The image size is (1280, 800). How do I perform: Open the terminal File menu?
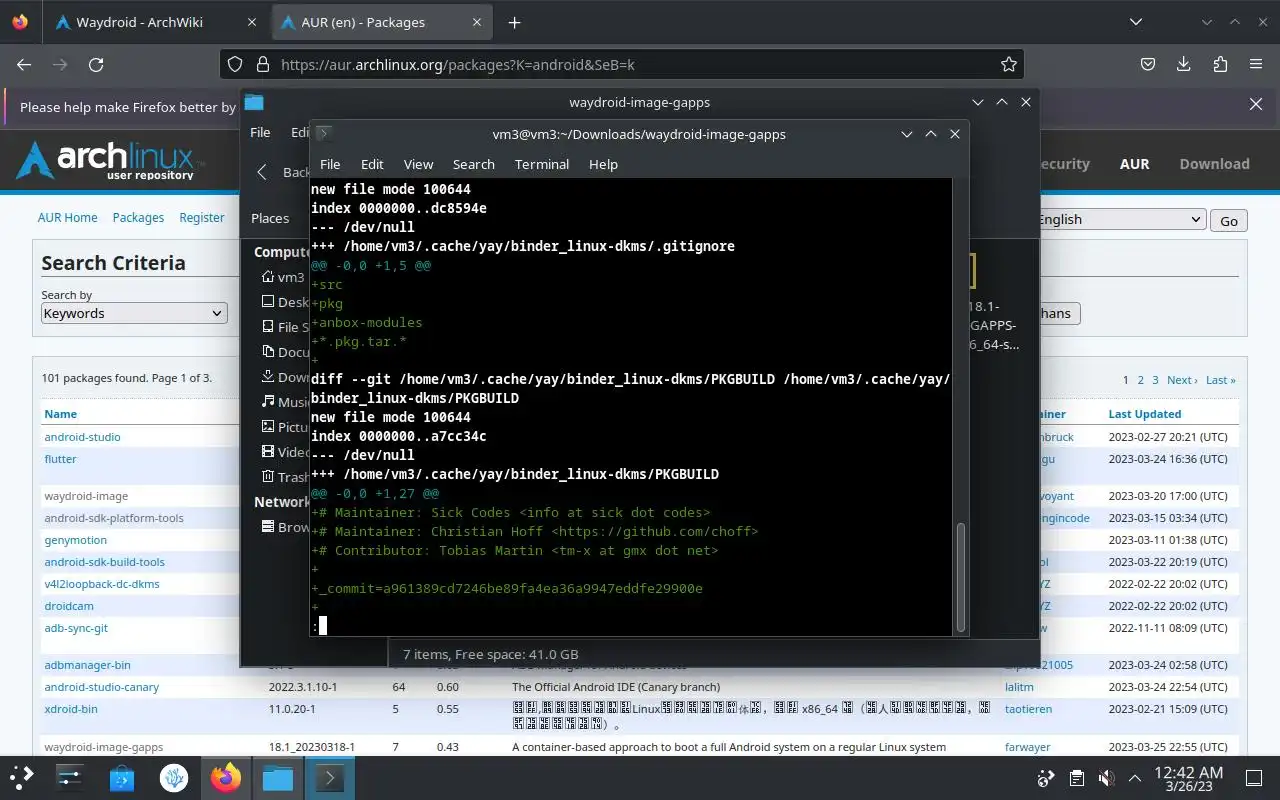tap(330, 164)
